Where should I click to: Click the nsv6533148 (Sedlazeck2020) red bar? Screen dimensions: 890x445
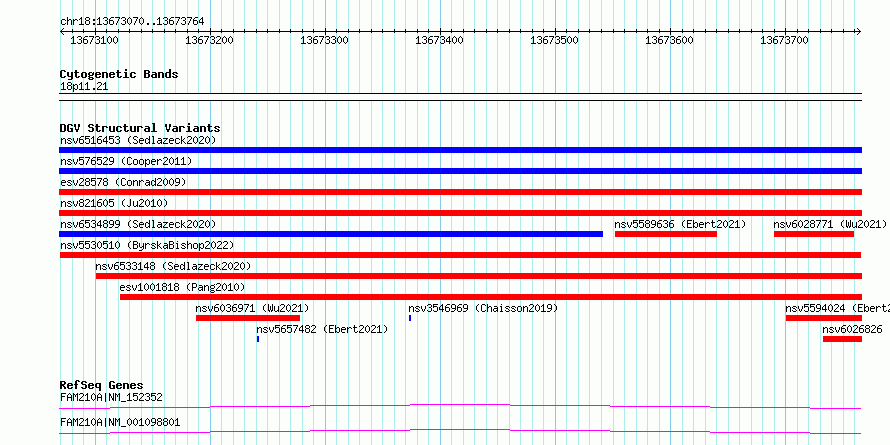pos(479,276)
